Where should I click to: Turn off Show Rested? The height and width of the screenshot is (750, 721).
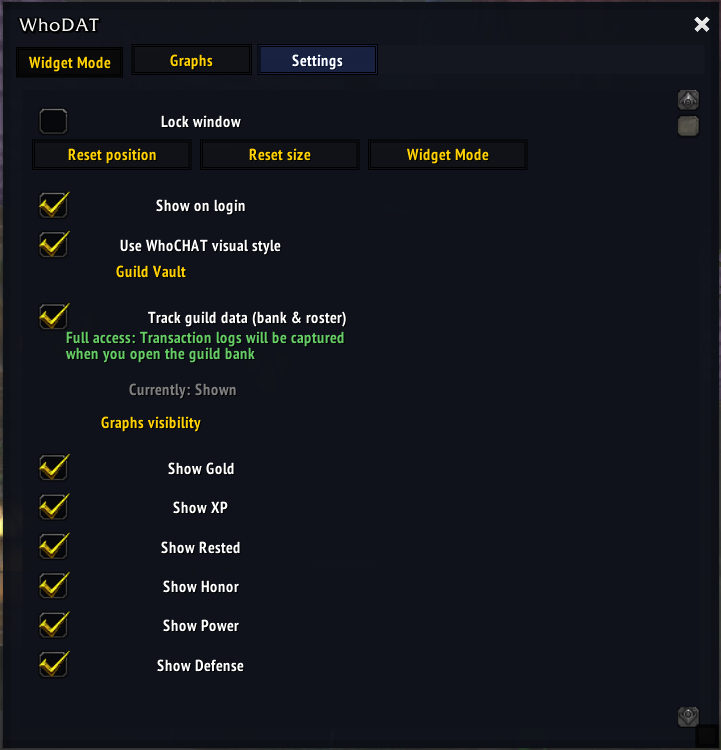click(53, 546)
